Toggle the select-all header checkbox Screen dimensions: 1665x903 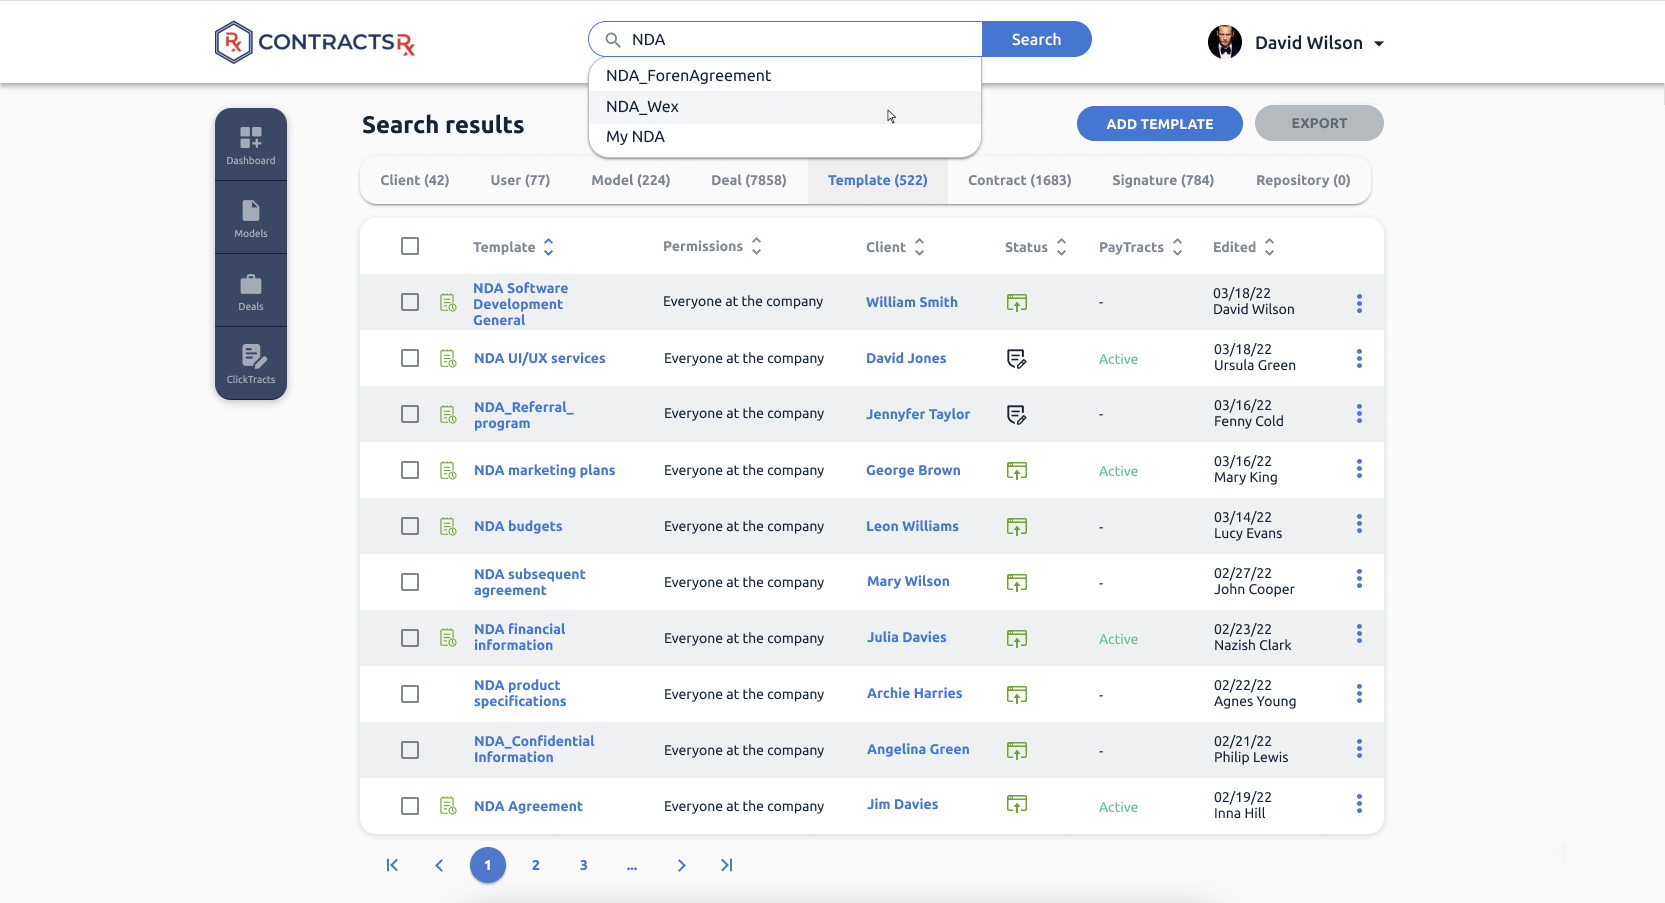coord(410,246)
